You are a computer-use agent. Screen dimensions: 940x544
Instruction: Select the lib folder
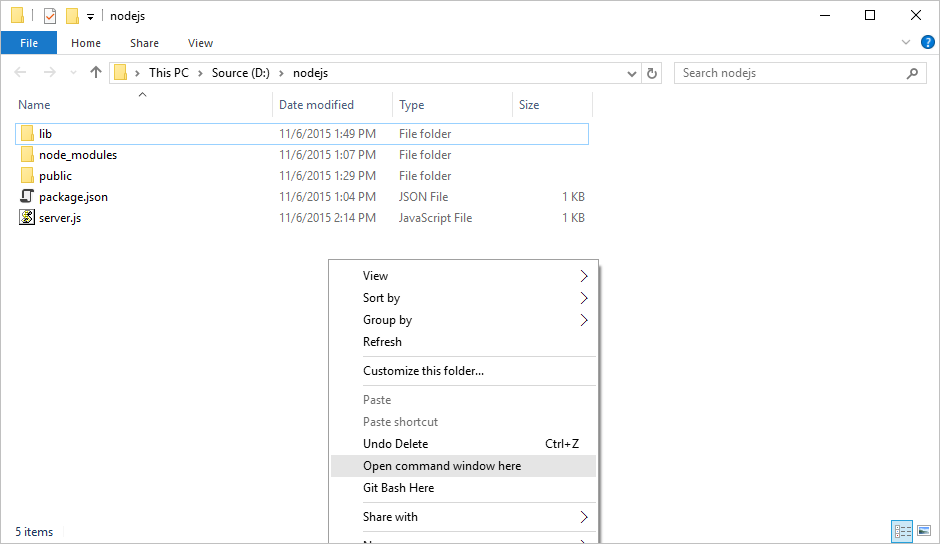point(302,134)
